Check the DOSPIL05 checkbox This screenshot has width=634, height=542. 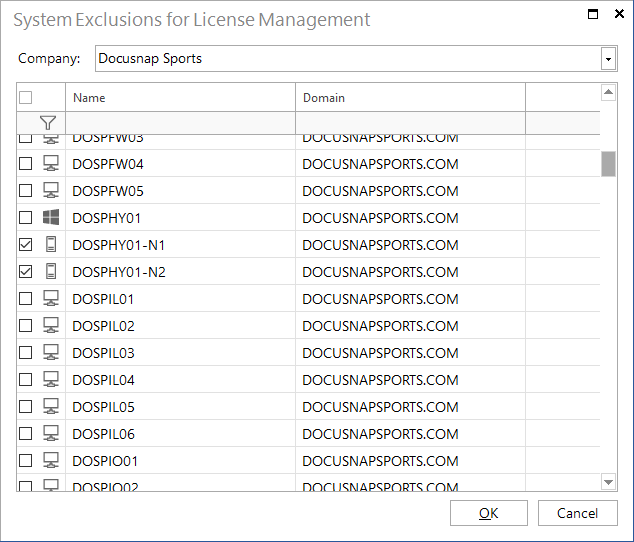point(25,407)
